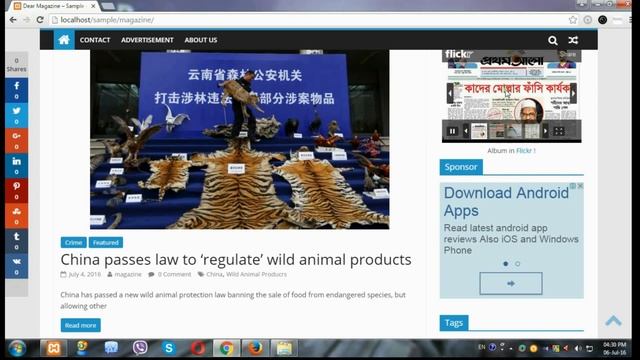Open the ADVERTISEMENT menu item
Screen dimensions: 640x360
click(x=147, y=40)
